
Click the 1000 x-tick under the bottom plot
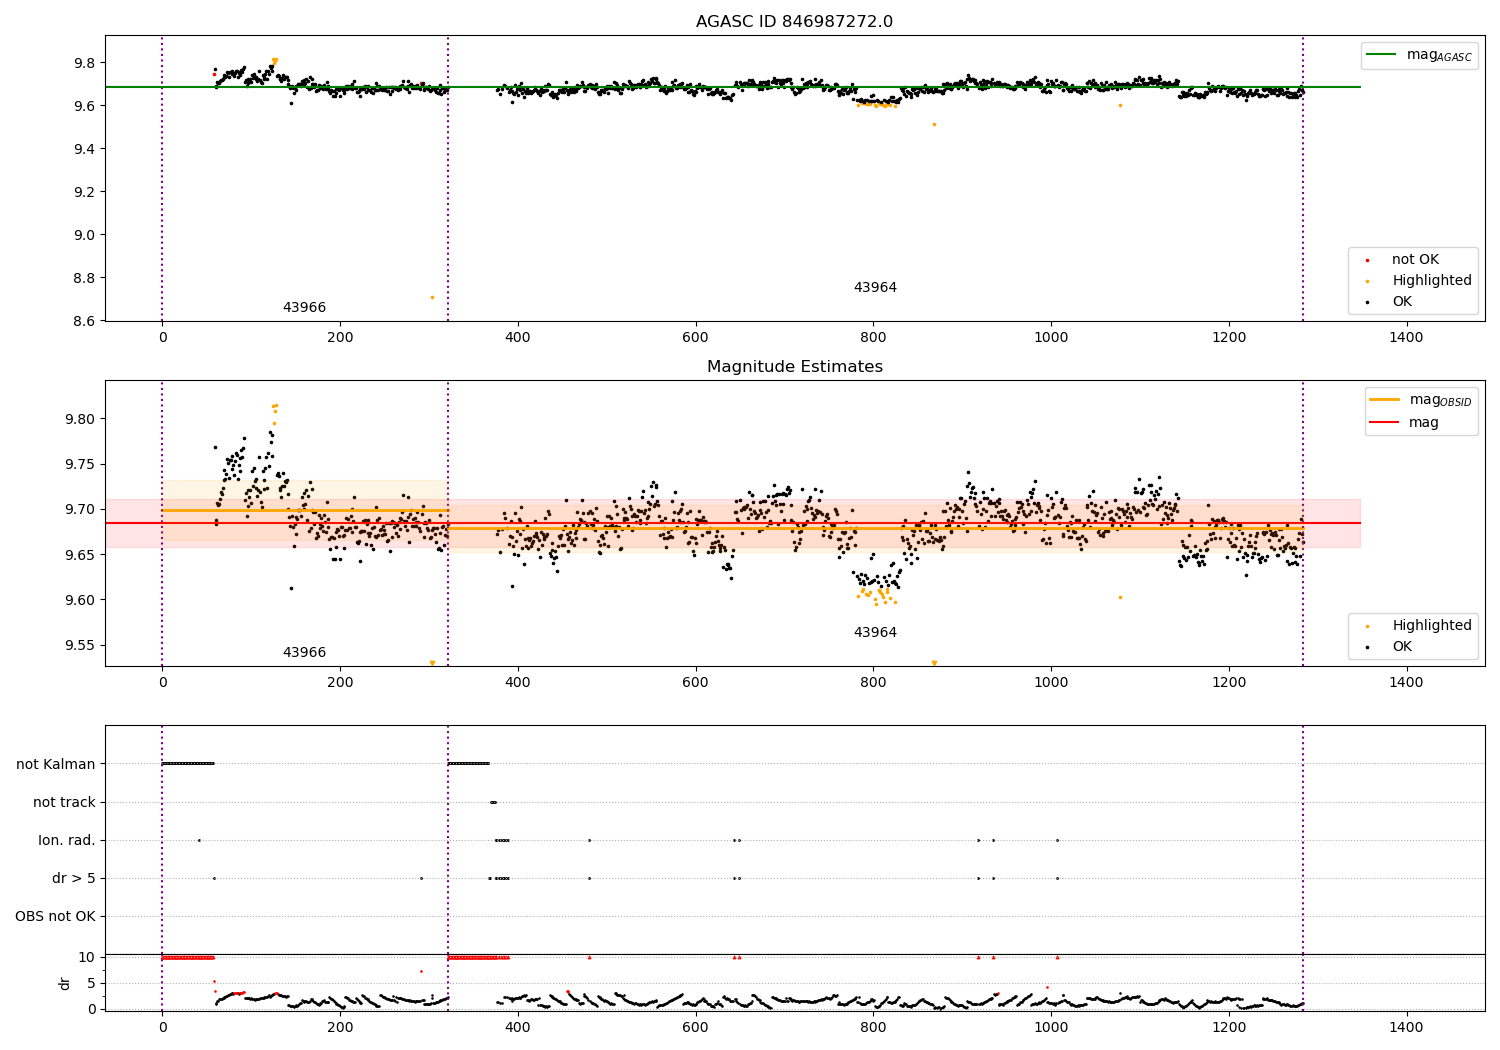(x=1051, y=1026)
